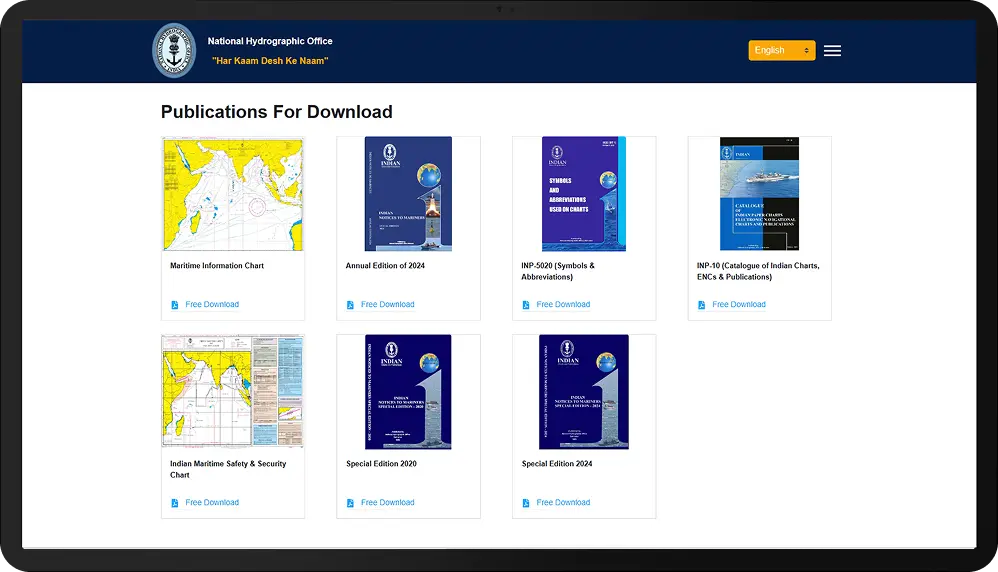Click PDF icon under Special Edition 2020

click(350, 503)
